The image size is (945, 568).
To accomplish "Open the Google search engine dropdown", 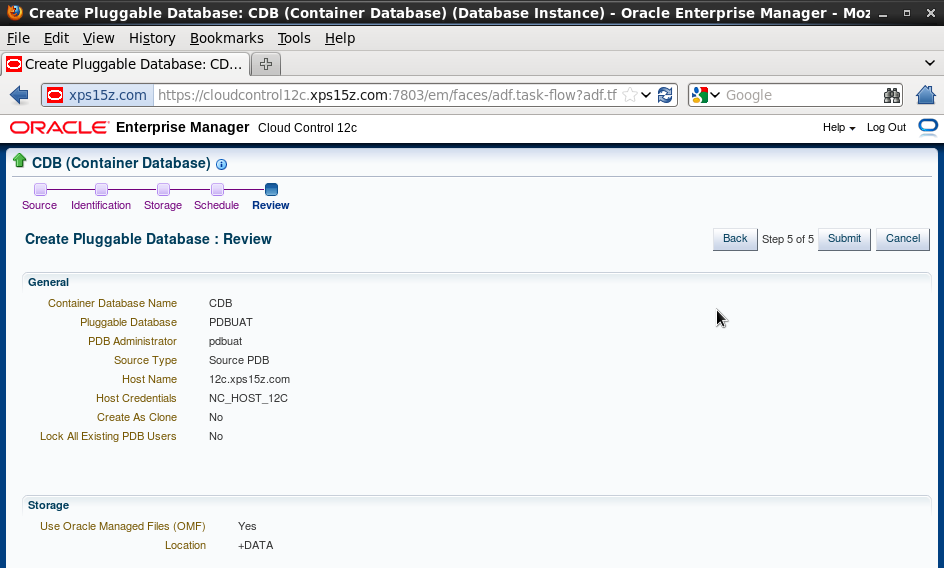I will tap(706, 95).
